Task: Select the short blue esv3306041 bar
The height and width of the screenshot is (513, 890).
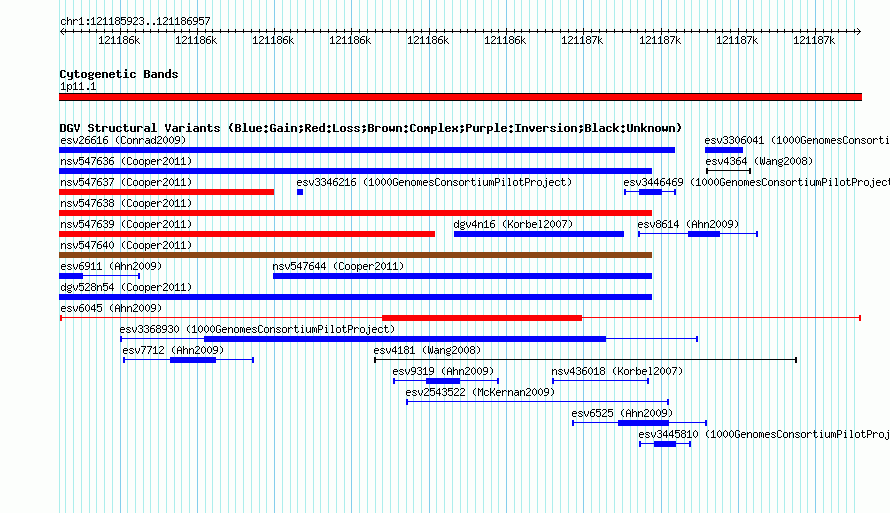Action: 724,150
